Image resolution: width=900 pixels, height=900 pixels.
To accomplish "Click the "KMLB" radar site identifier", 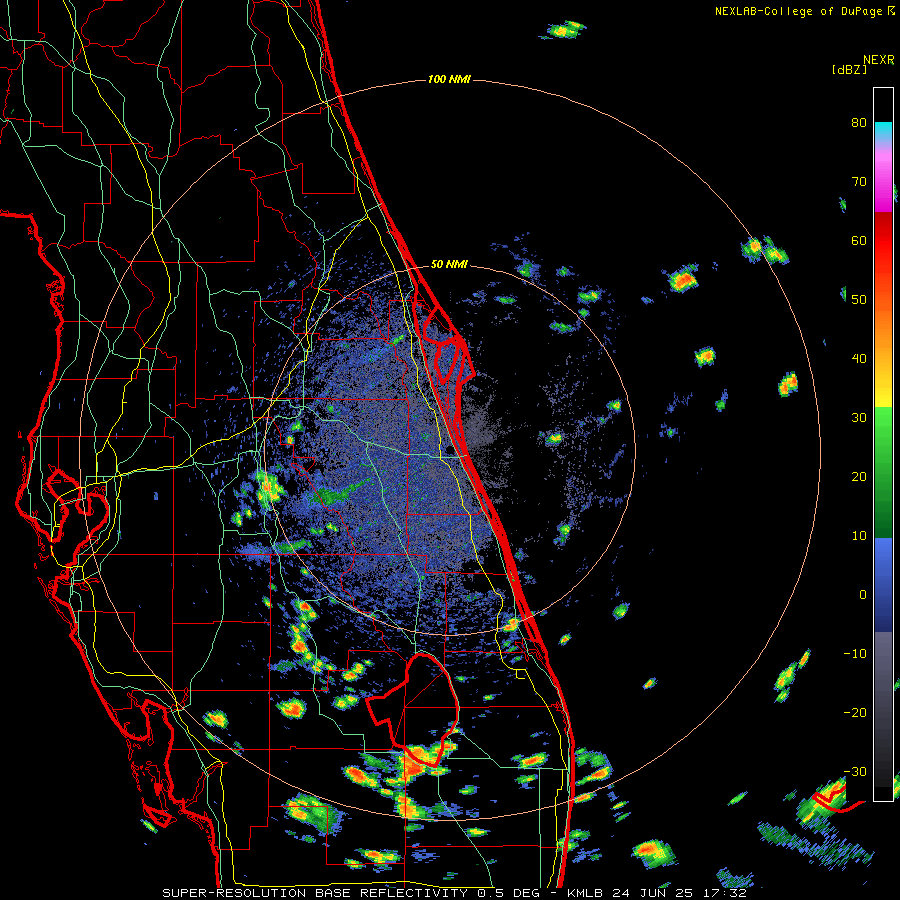I will point(587,893).
